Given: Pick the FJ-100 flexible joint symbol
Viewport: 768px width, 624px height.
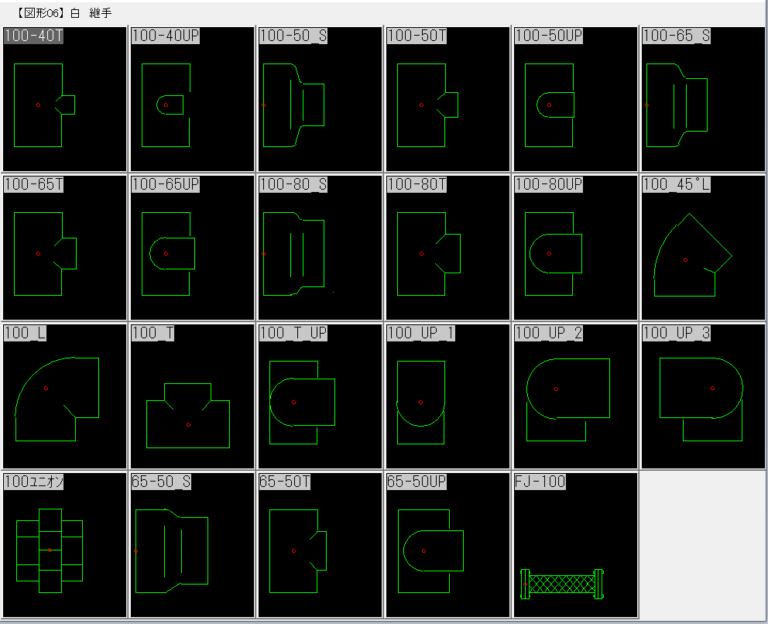Looking at the screenshot, I should [x=576, y=545].
